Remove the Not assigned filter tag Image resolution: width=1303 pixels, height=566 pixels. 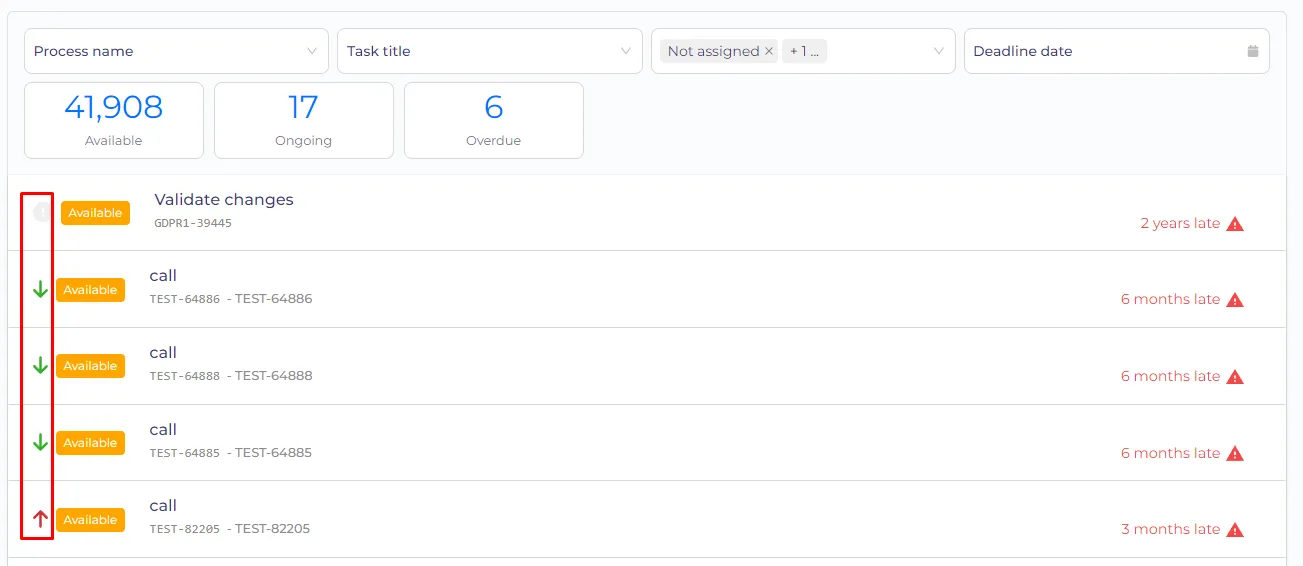click(x=769, y=51)
